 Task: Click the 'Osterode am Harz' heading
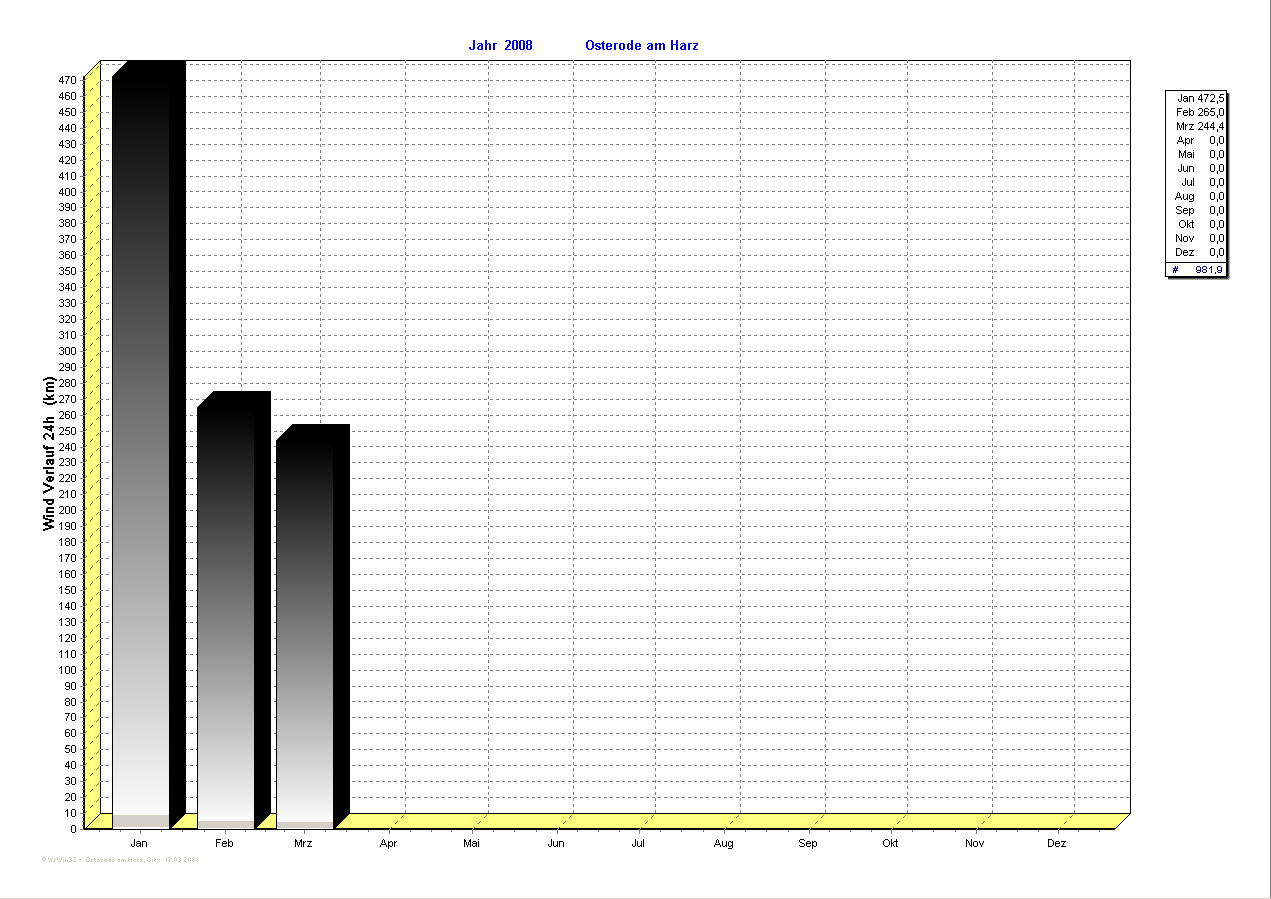click(641, 46)
